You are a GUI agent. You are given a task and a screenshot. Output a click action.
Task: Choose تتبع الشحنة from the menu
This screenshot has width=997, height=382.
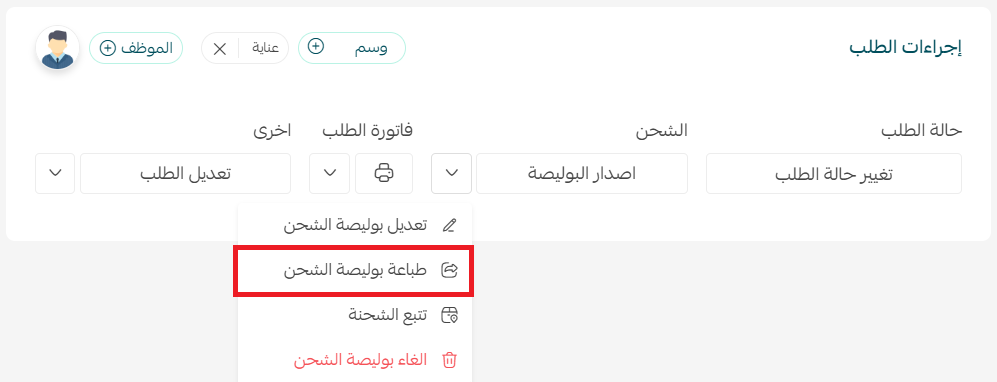coord(355,315)
